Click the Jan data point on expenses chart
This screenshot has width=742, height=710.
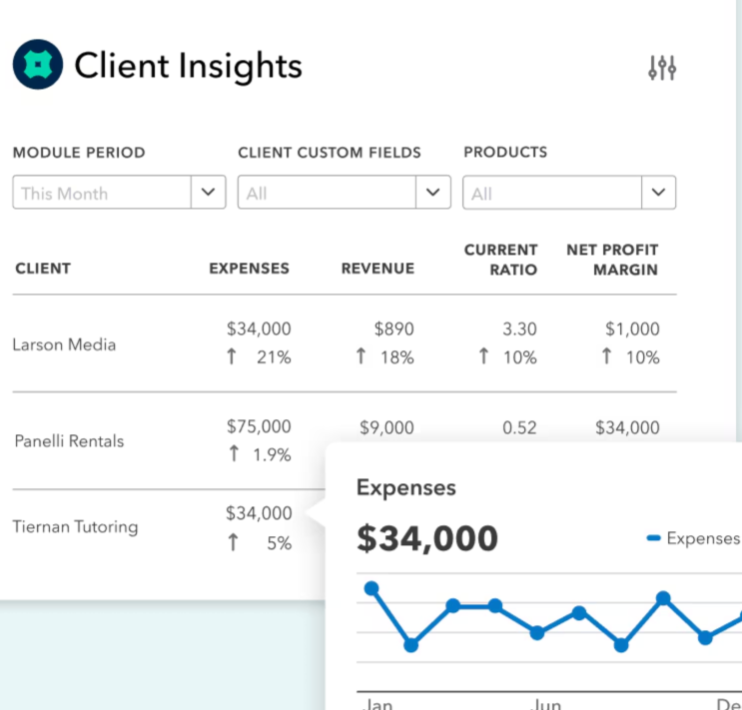pos(371,588)
